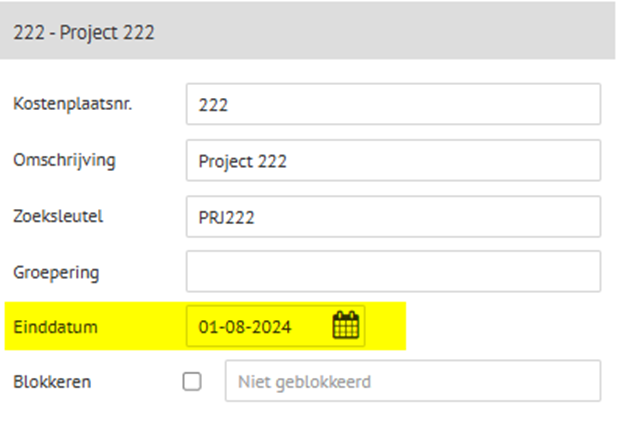Tick the Blokkeren checkbox
This screenshot has width=620, height=430.
[x=192, y=381]
